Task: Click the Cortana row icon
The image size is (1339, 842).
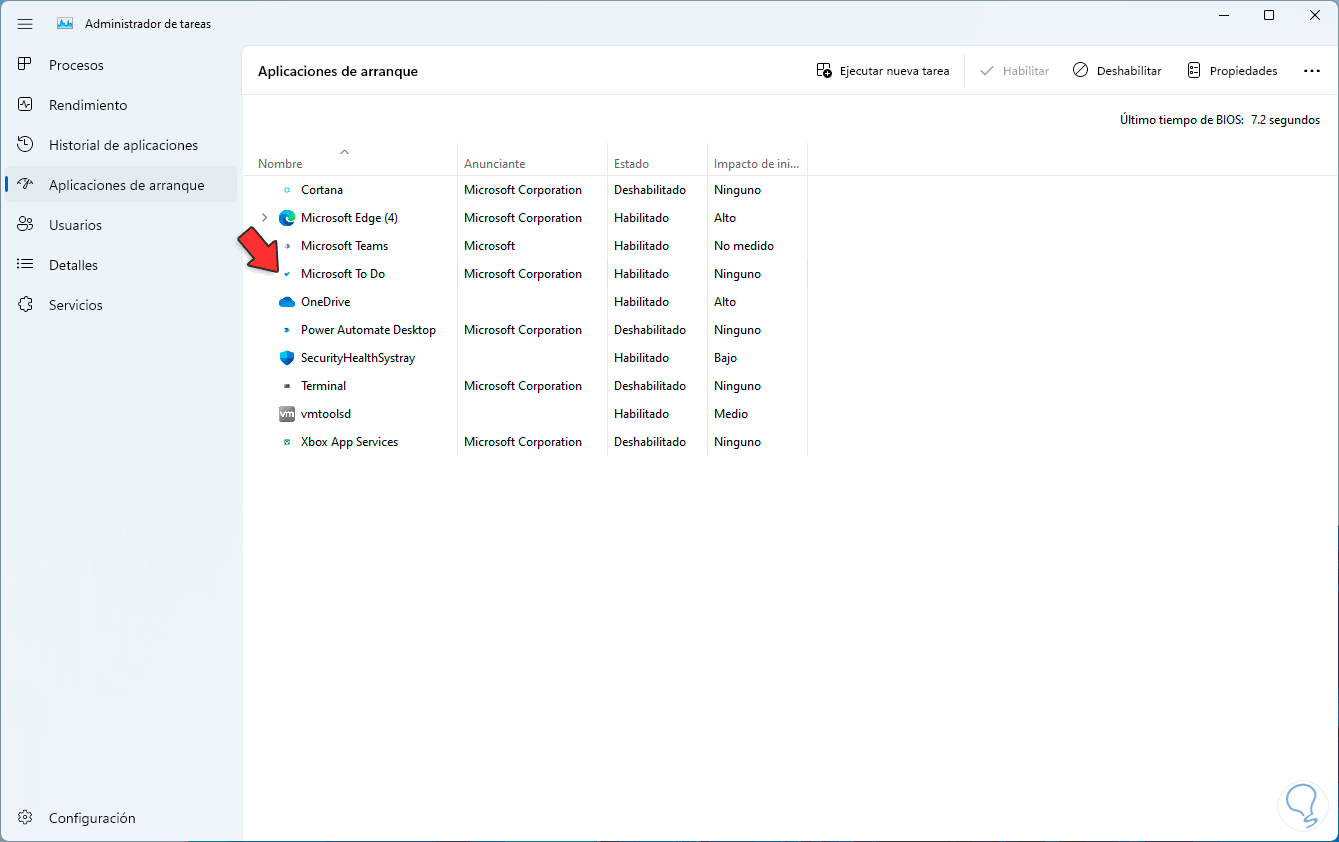Action: point(287,190)
